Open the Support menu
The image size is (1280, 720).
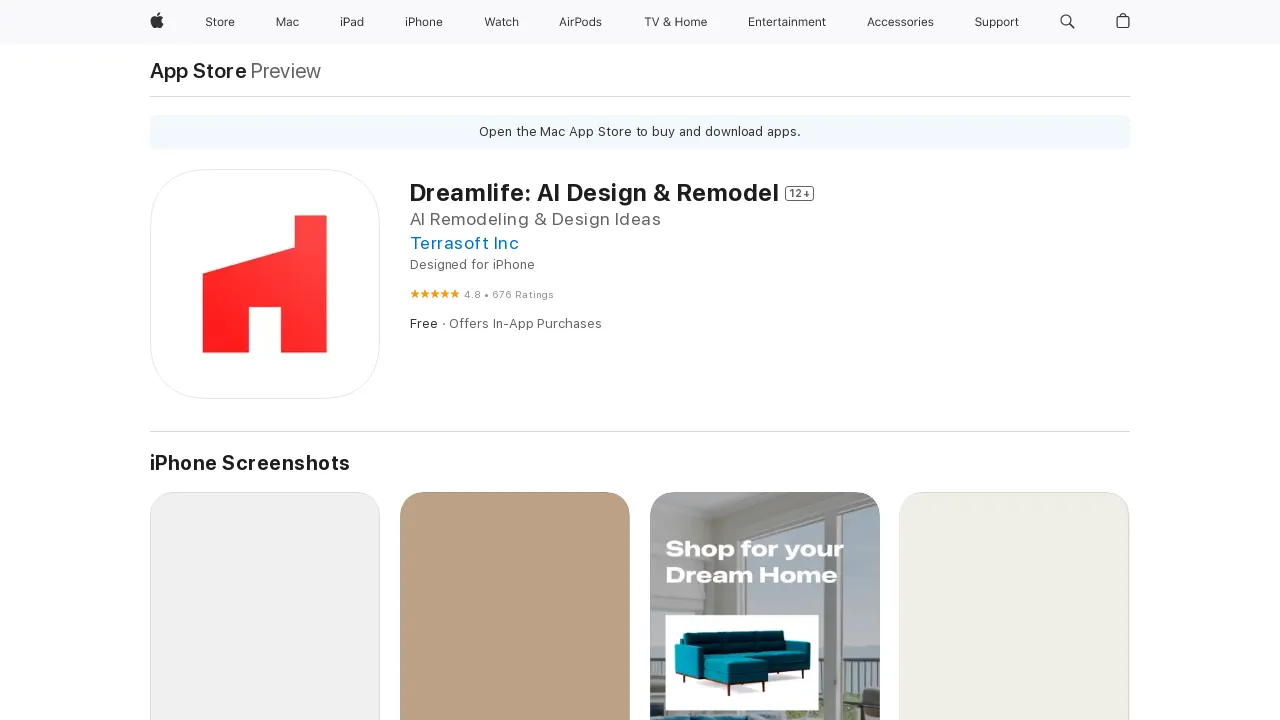click(x=997, y=22)
